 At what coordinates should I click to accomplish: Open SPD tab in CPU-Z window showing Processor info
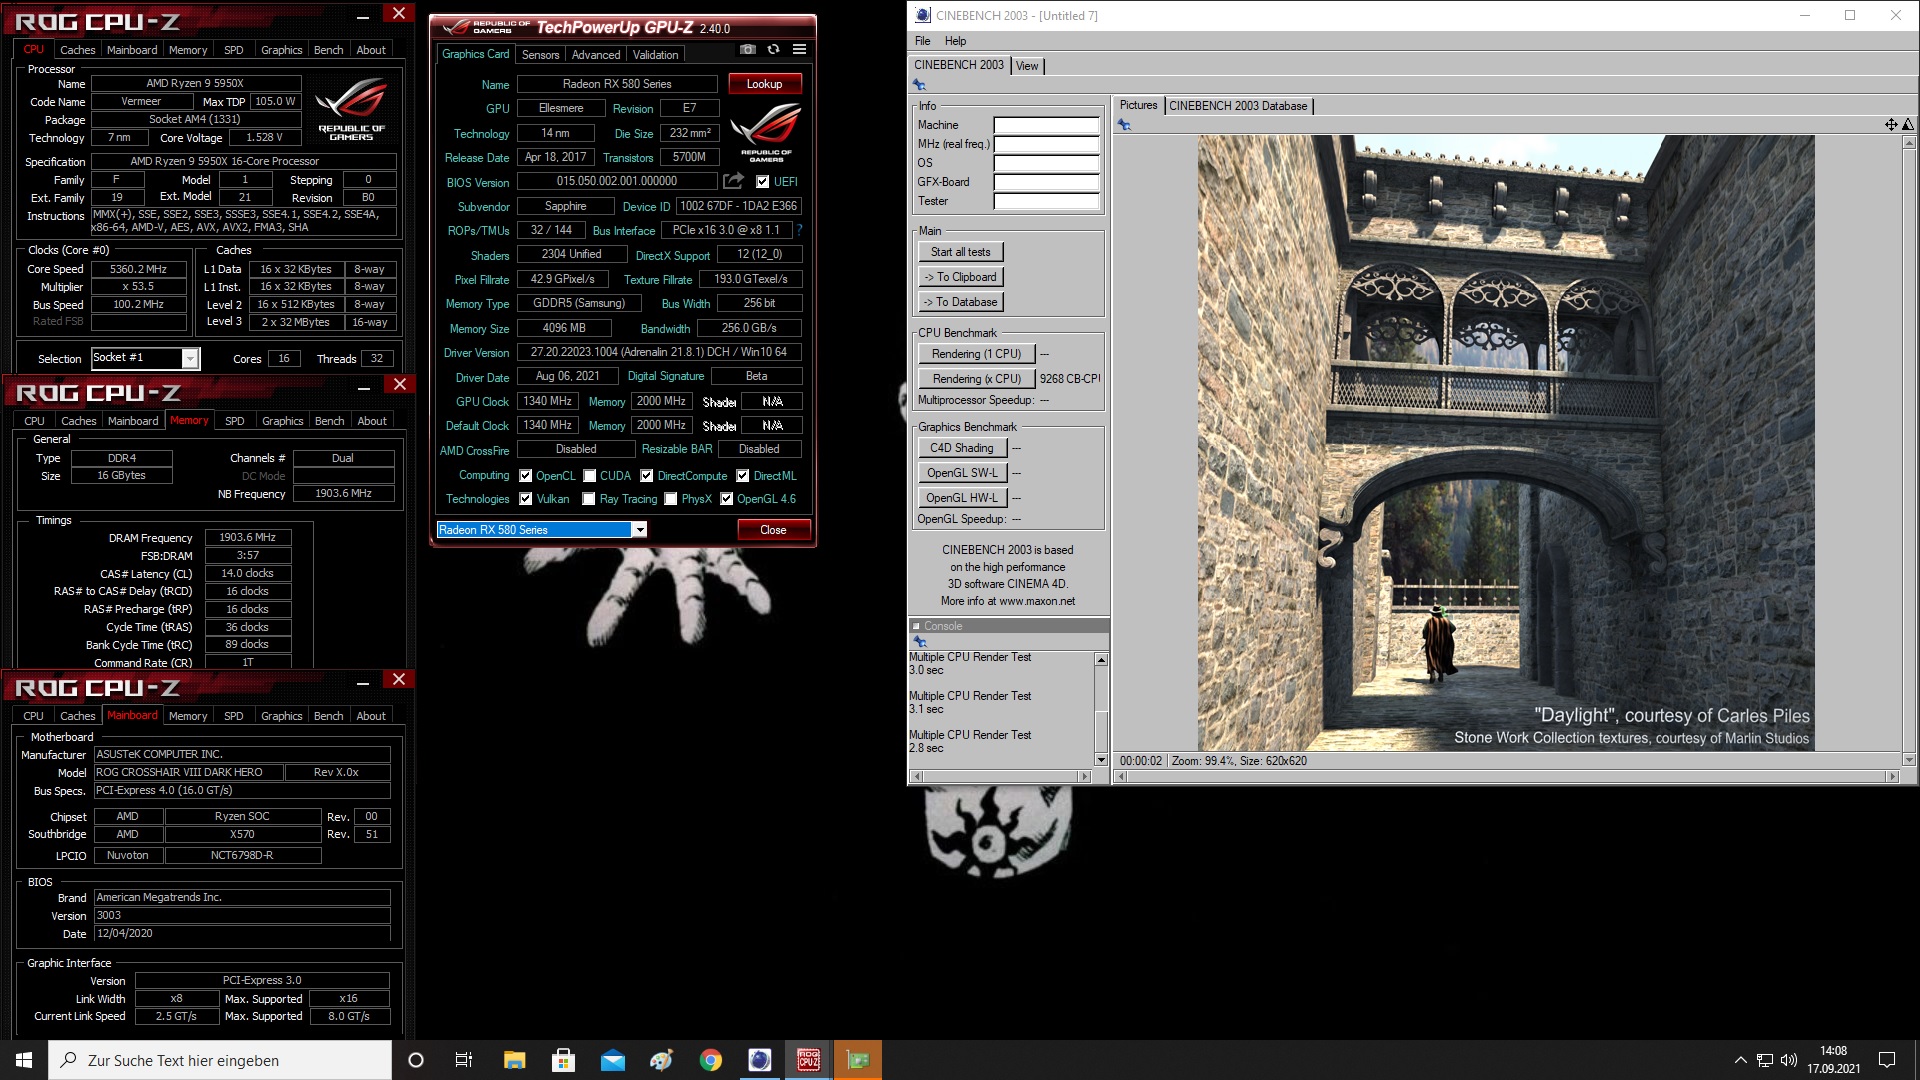(x=234, y=50)
